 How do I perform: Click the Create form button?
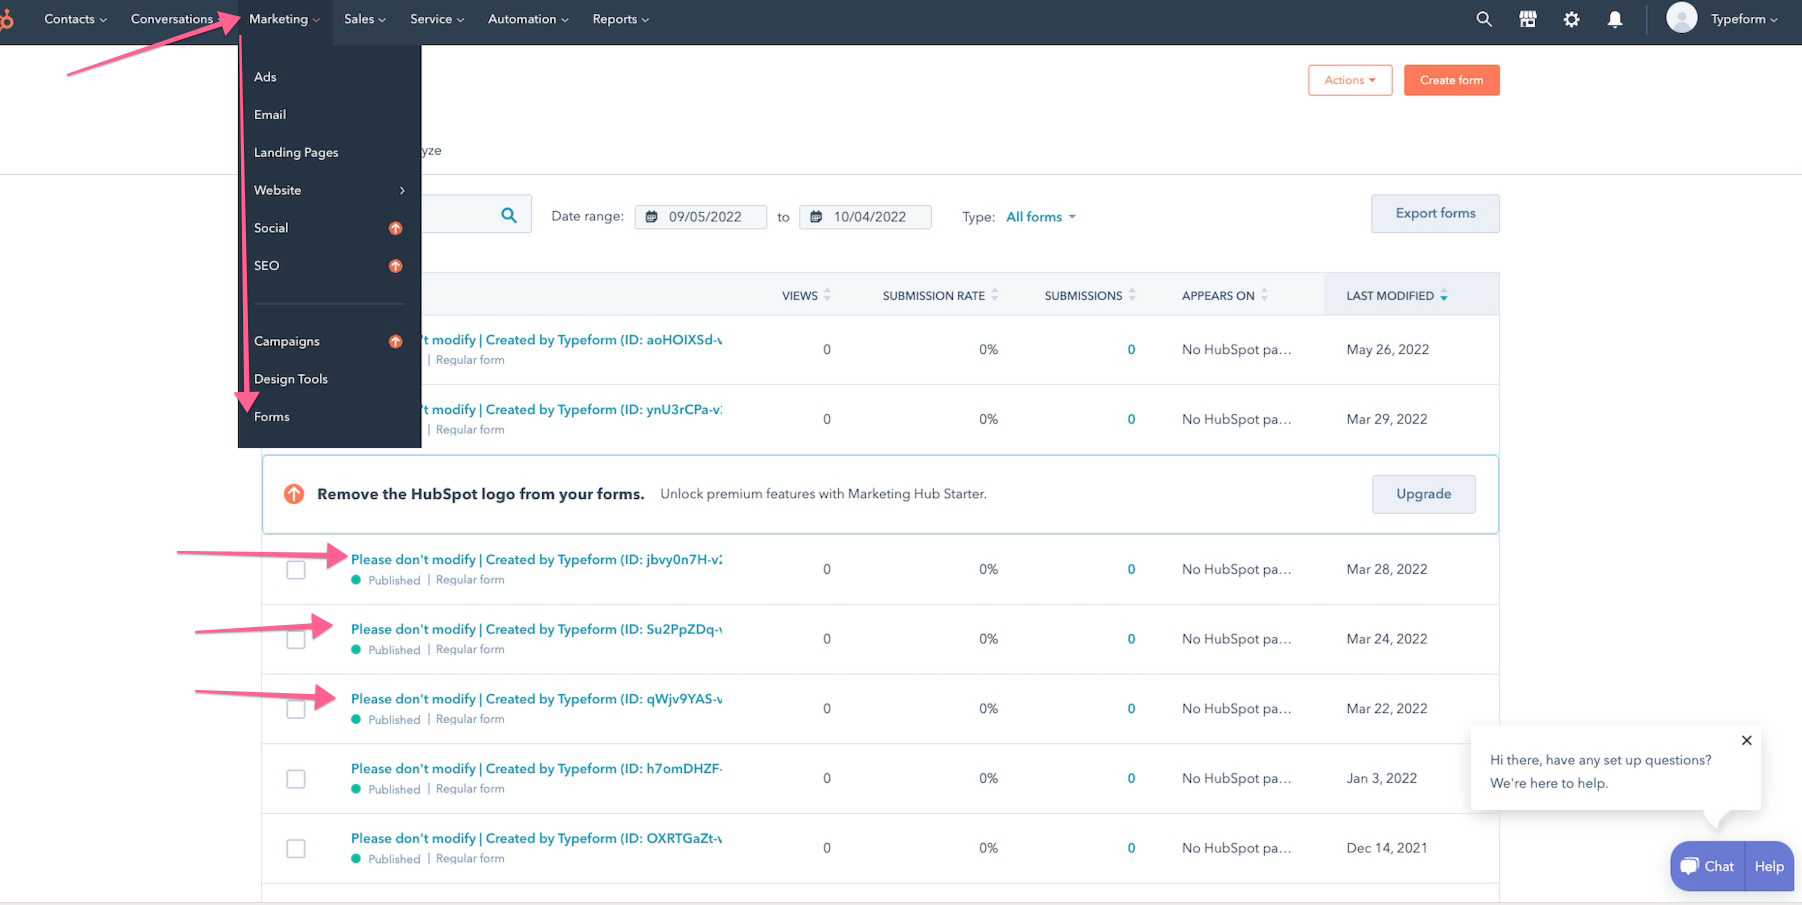1451,80
